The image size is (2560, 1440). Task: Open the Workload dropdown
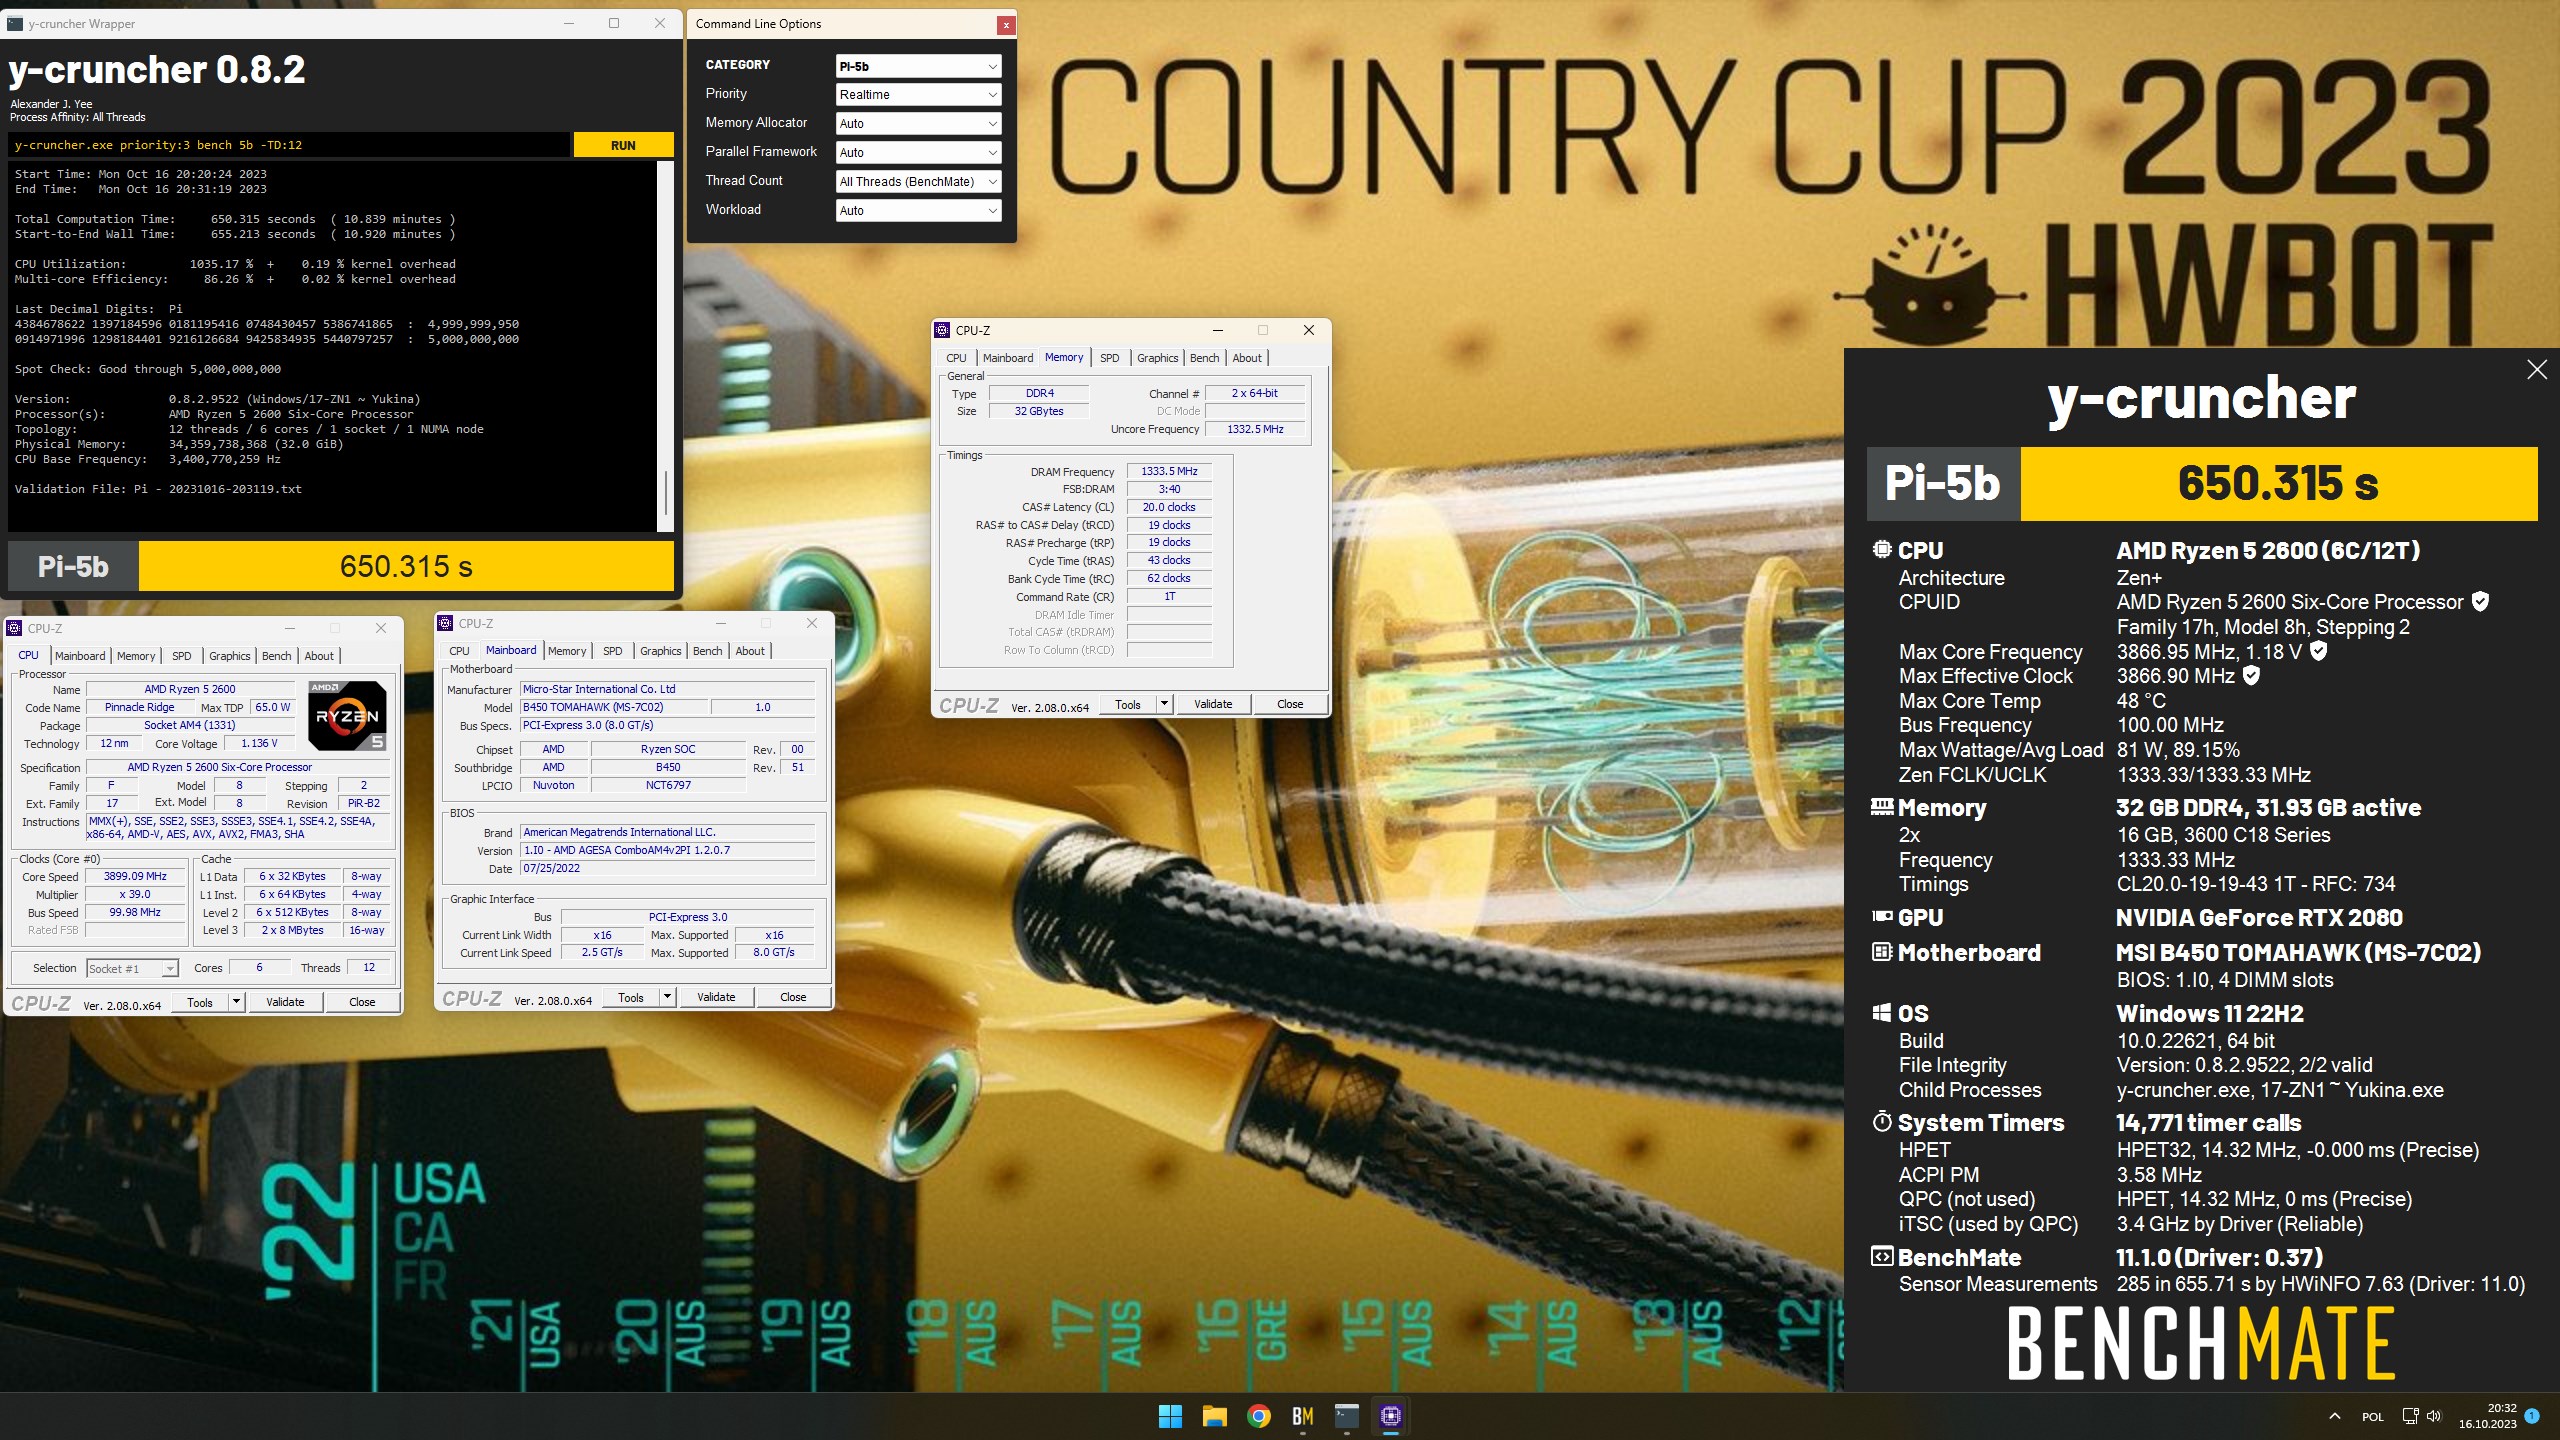tap(918, 210)
